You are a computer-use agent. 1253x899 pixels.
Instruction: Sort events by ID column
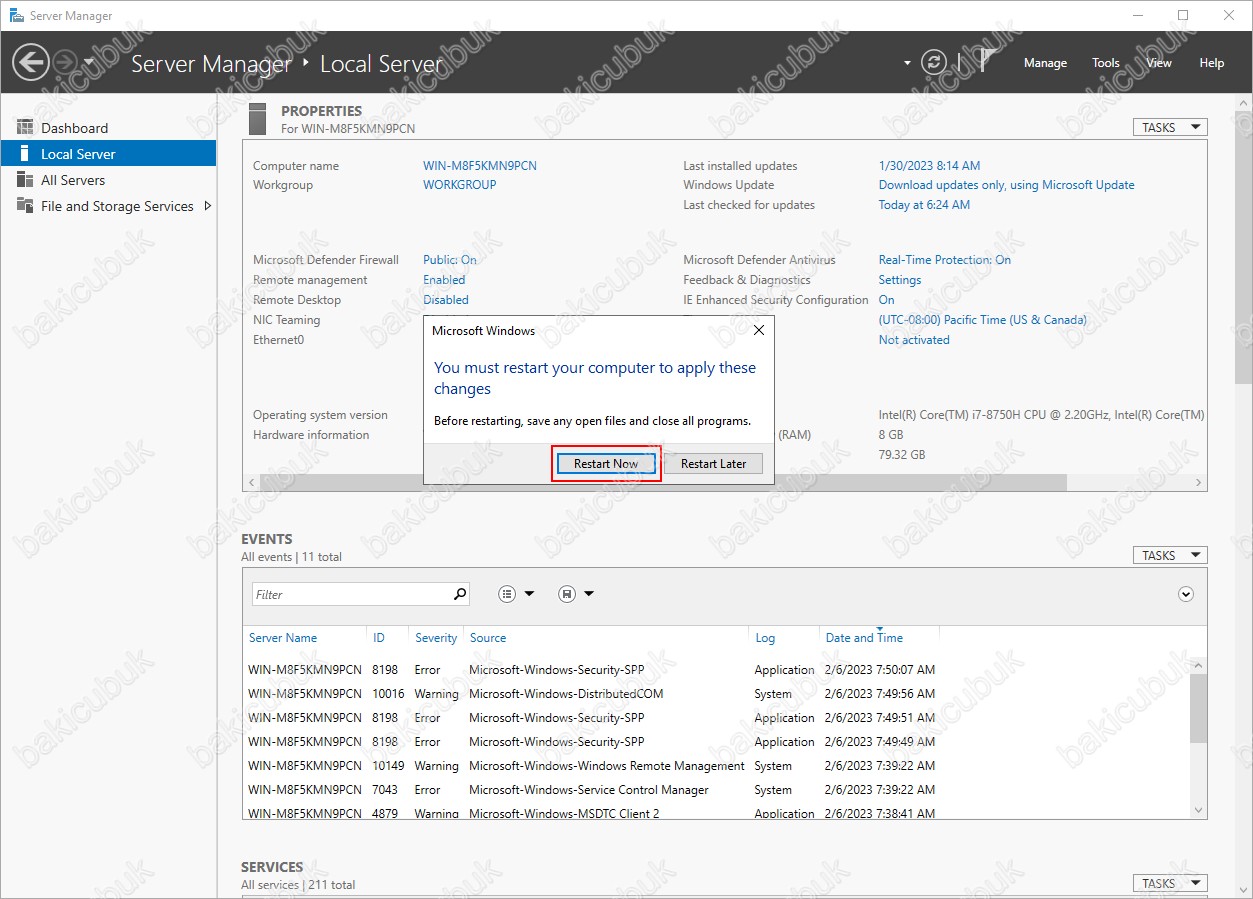(379, 638)
